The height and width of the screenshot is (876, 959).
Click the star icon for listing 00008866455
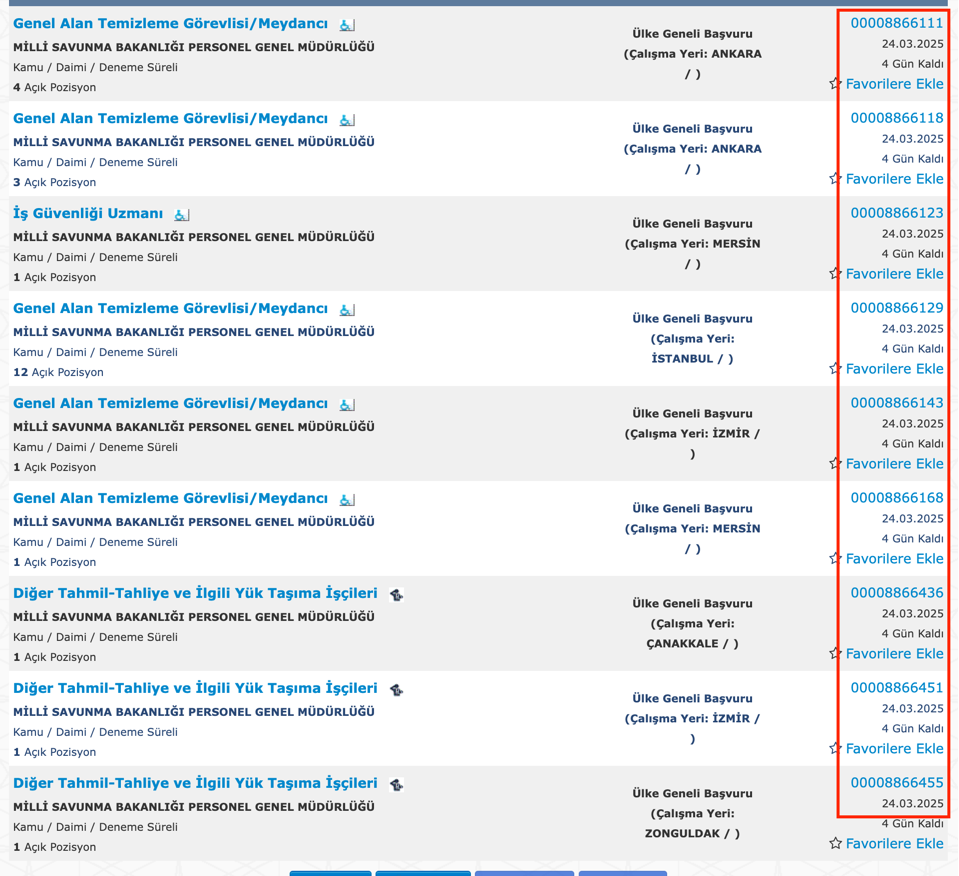pyautogui.click(x=835, y=844)
